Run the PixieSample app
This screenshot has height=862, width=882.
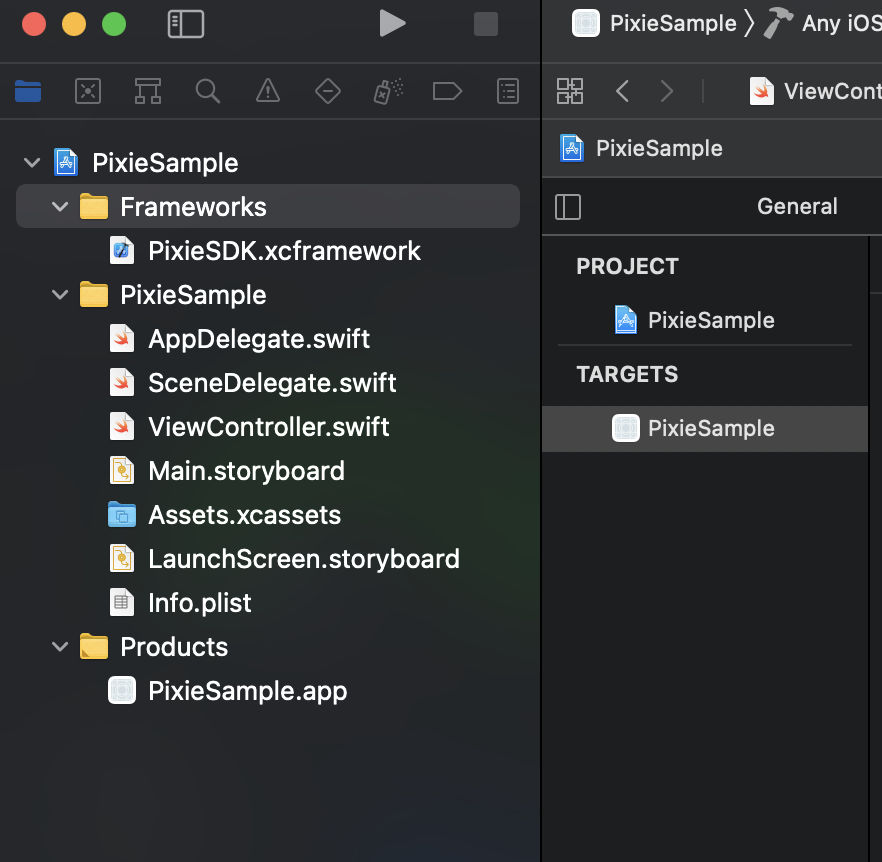tap(392, 22)
